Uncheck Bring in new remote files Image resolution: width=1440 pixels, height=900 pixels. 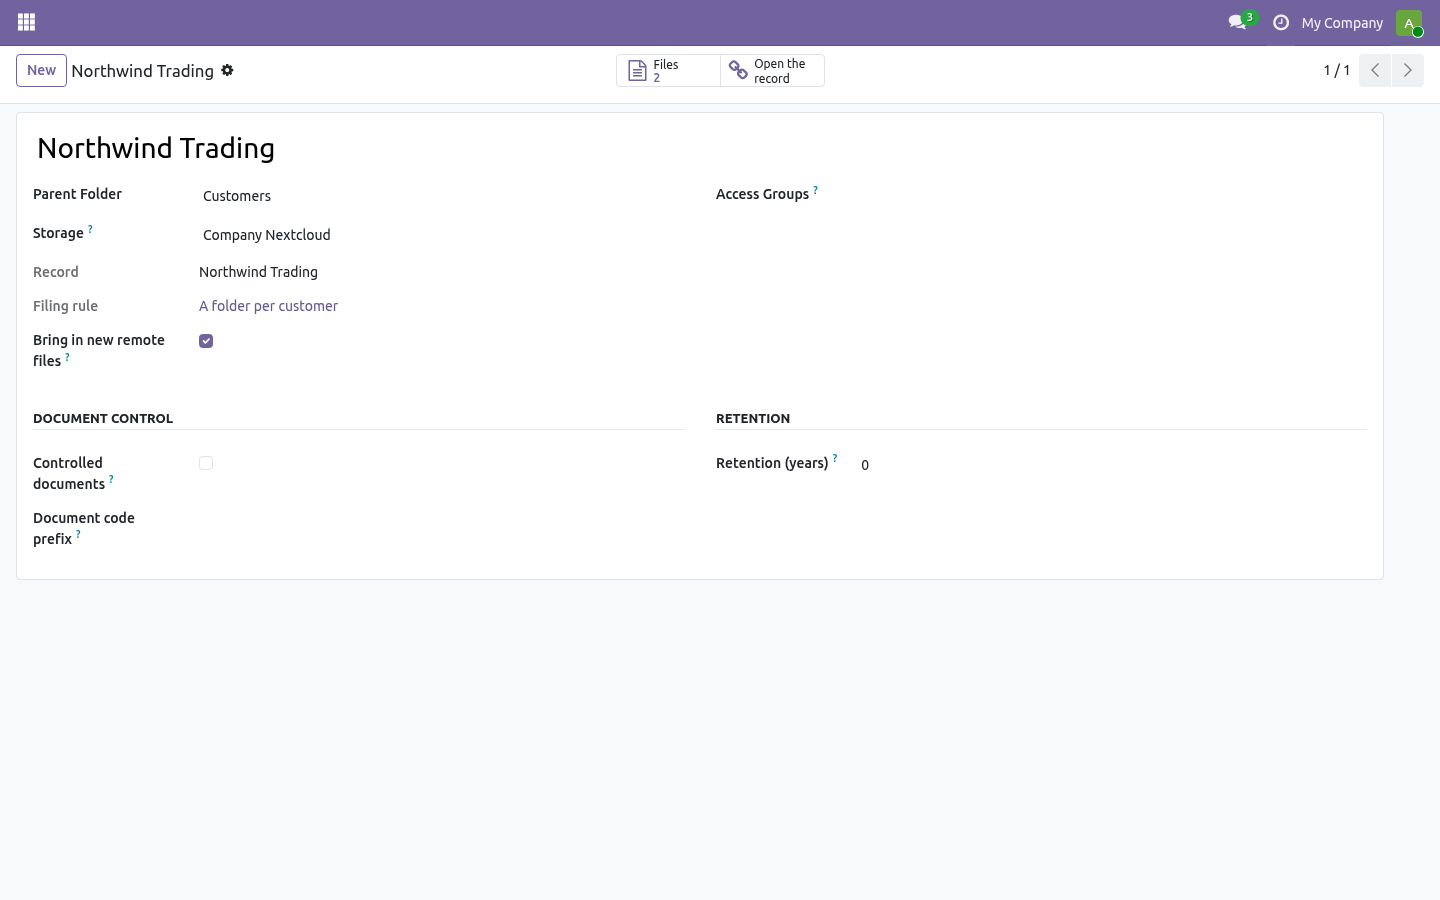coord(206,341)
